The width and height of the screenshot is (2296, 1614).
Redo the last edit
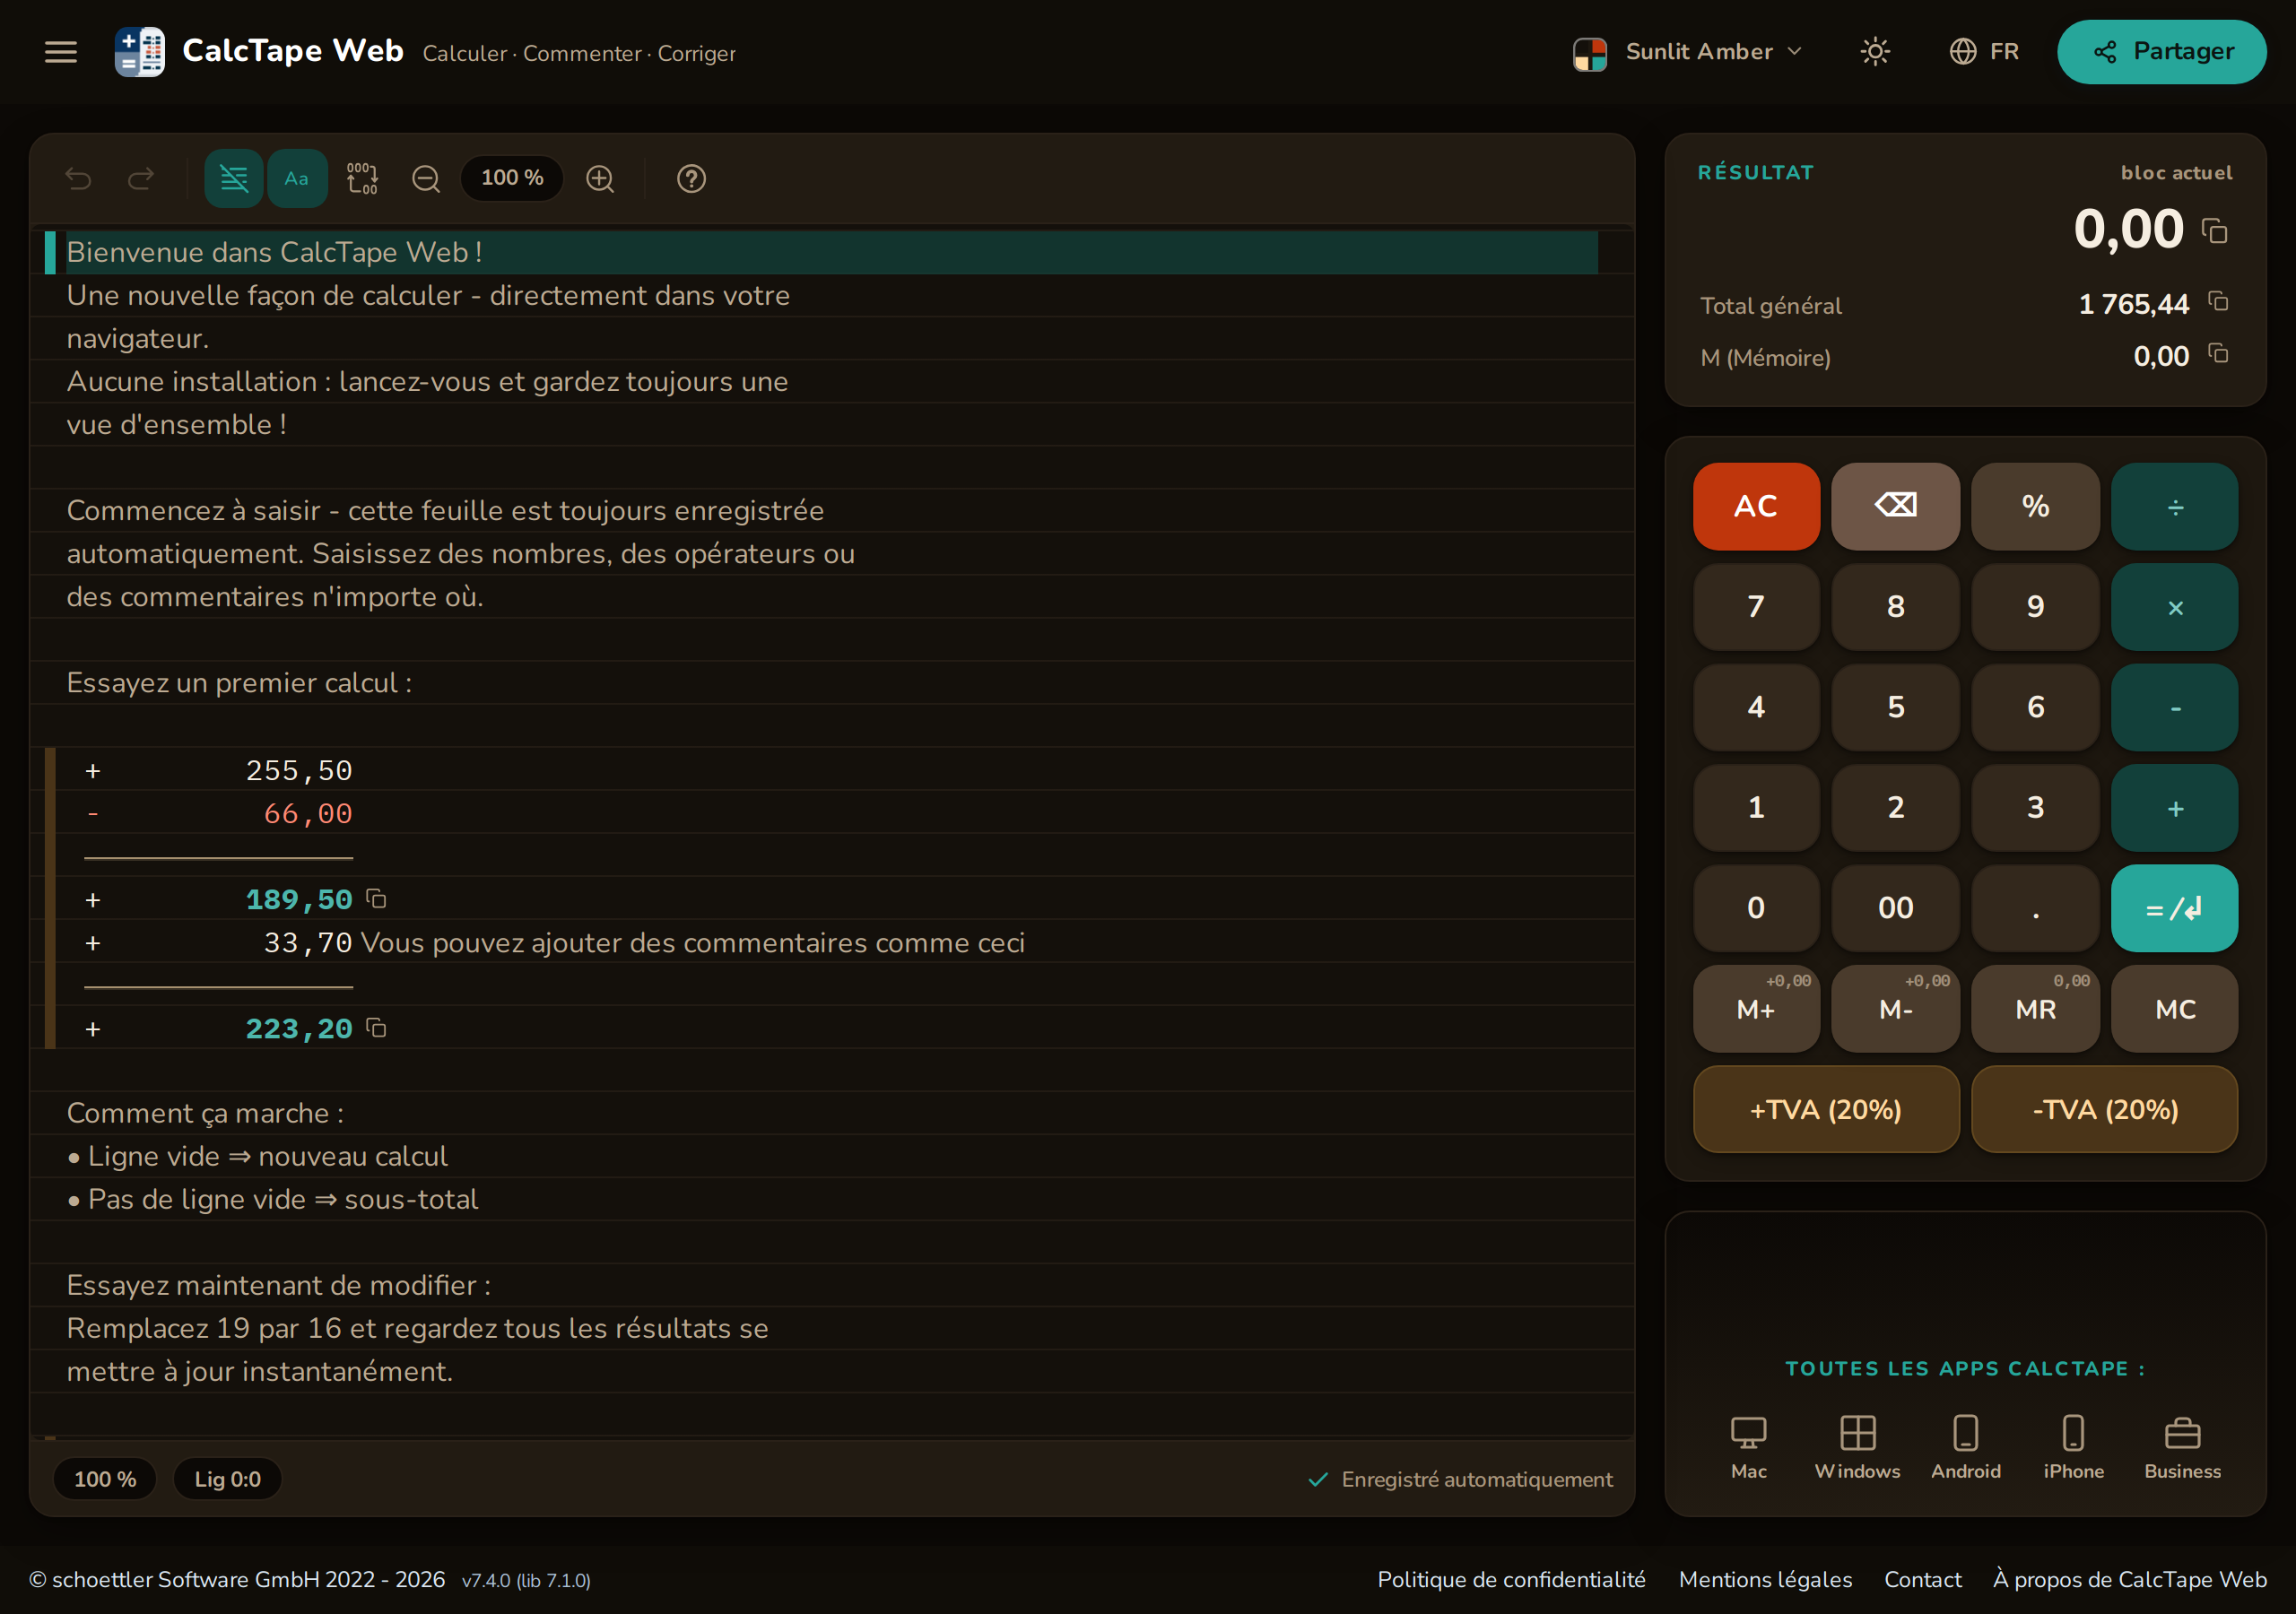coord(141,178)
